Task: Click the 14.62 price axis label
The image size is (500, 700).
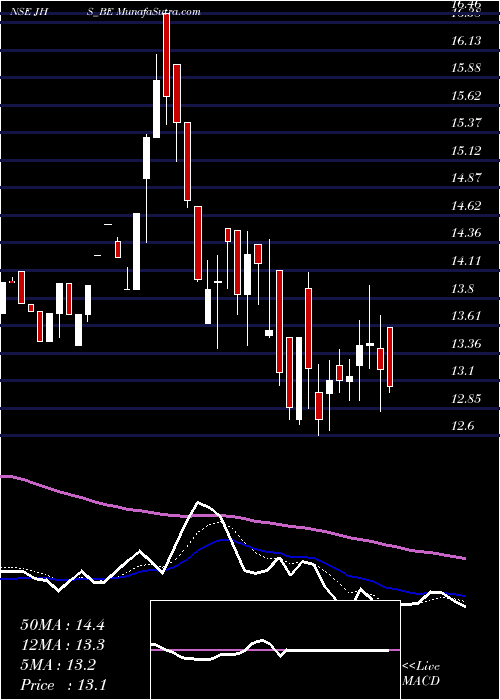Action: 466,206
